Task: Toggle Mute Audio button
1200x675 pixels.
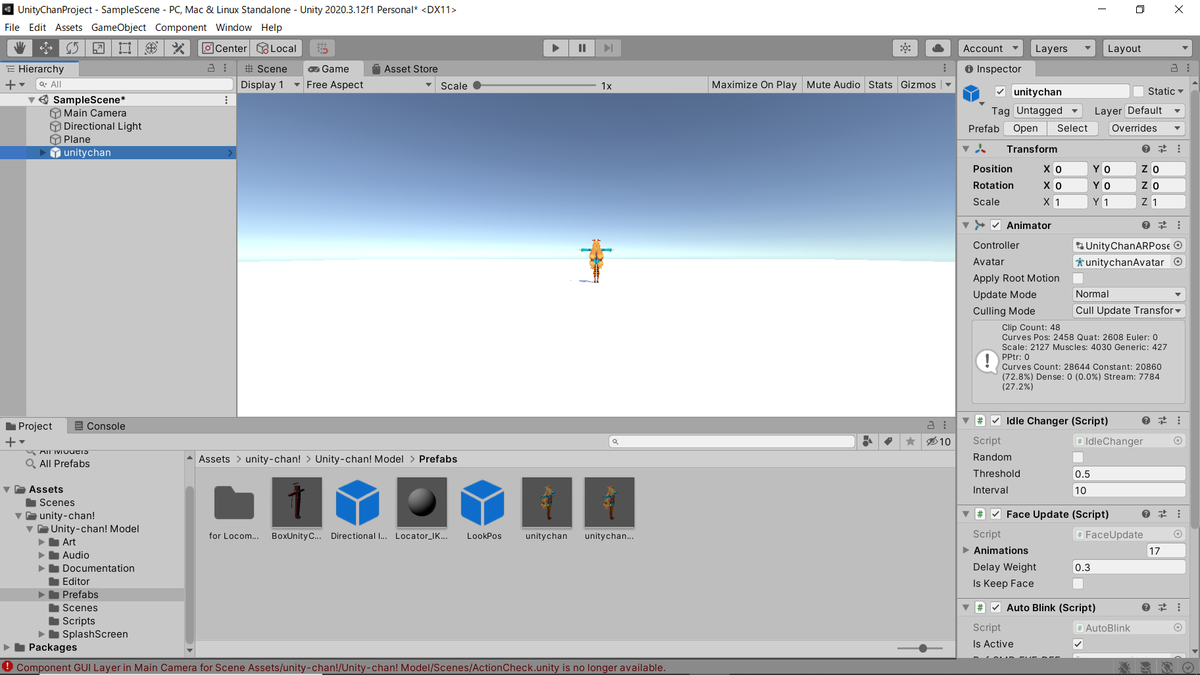Action: (x=833, y=85)
